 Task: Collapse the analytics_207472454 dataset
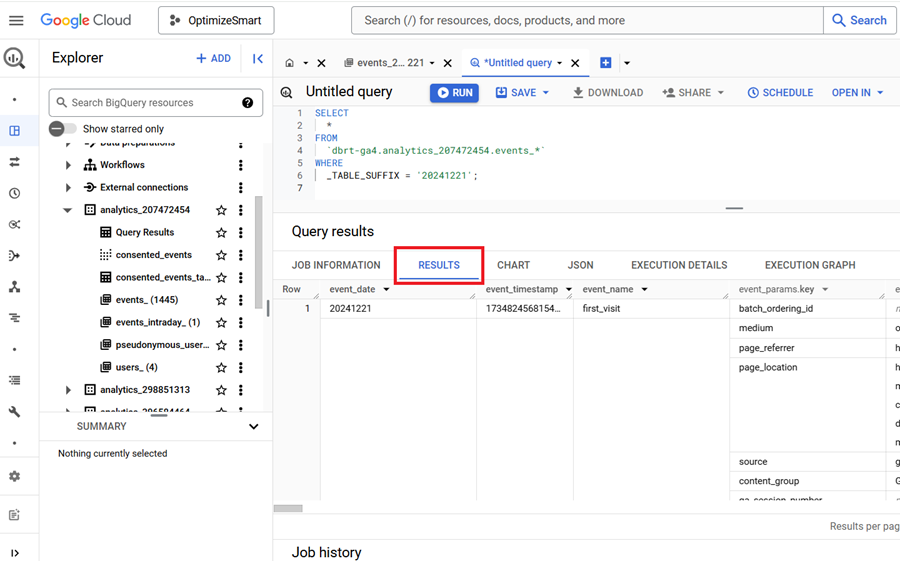pyautogui.click(x=68, y=210)
